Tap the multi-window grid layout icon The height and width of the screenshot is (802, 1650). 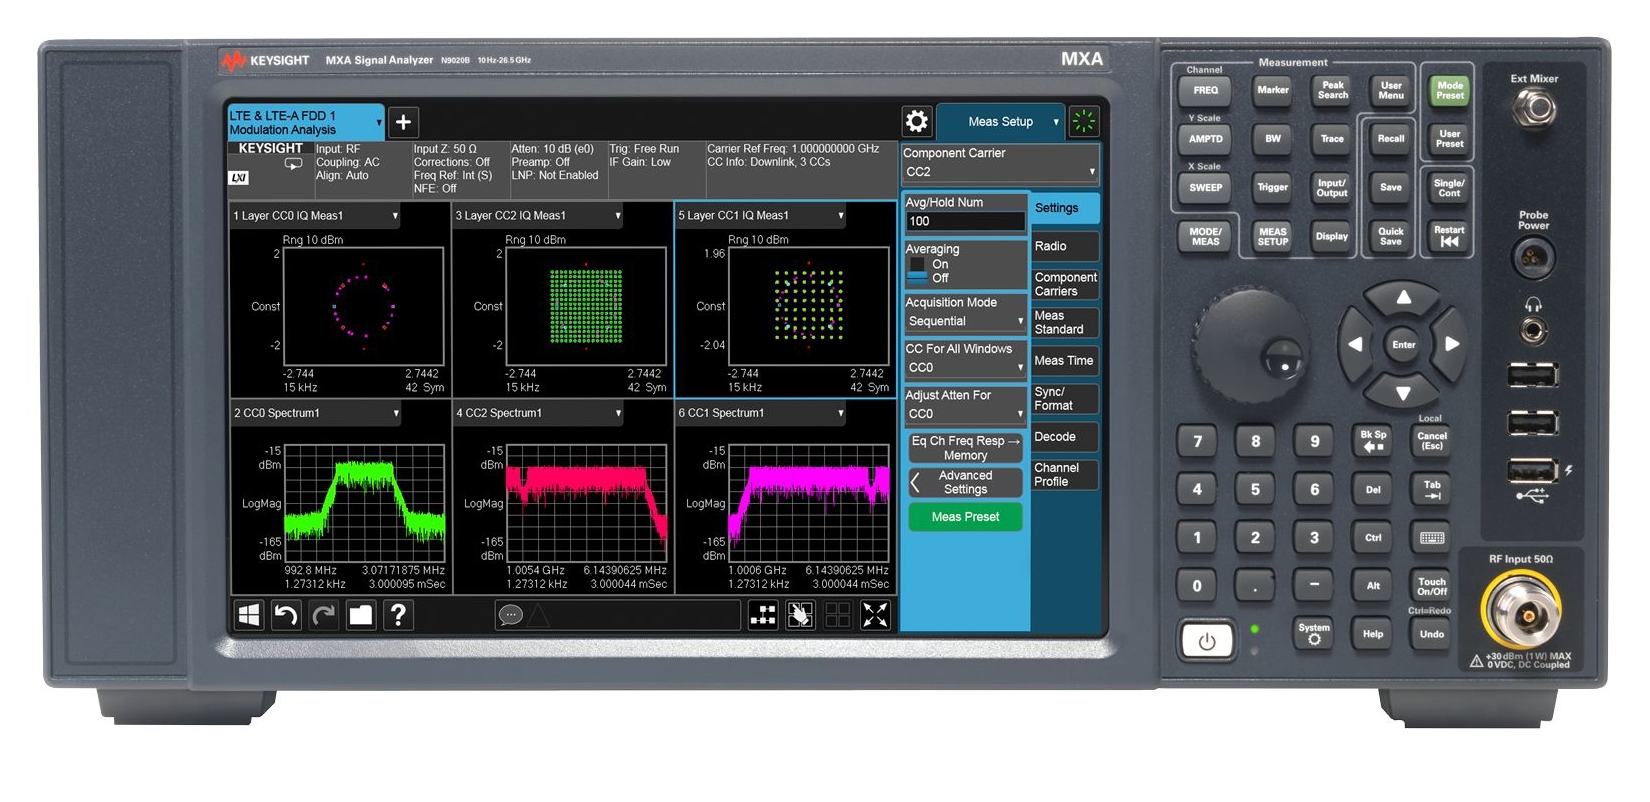[x=838, y=615]
